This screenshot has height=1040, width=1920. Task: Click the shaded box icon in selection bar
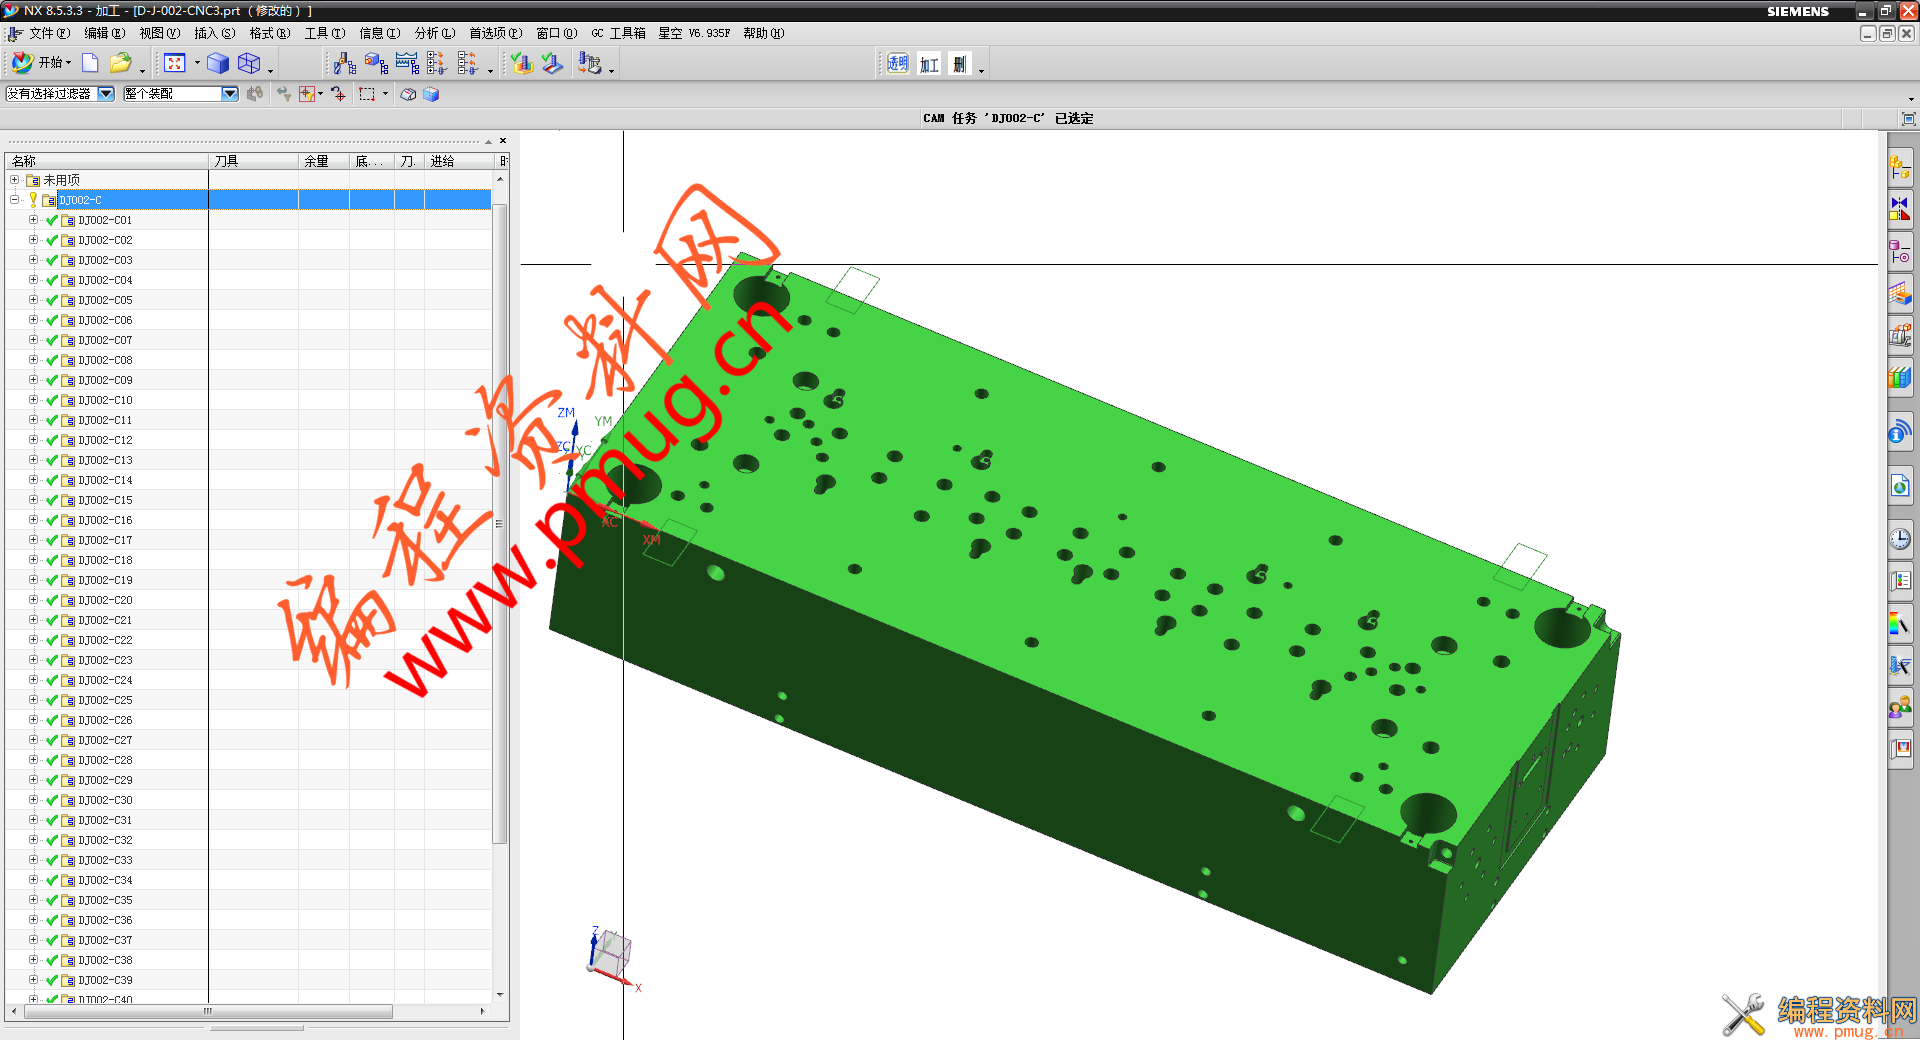(431, 94)
